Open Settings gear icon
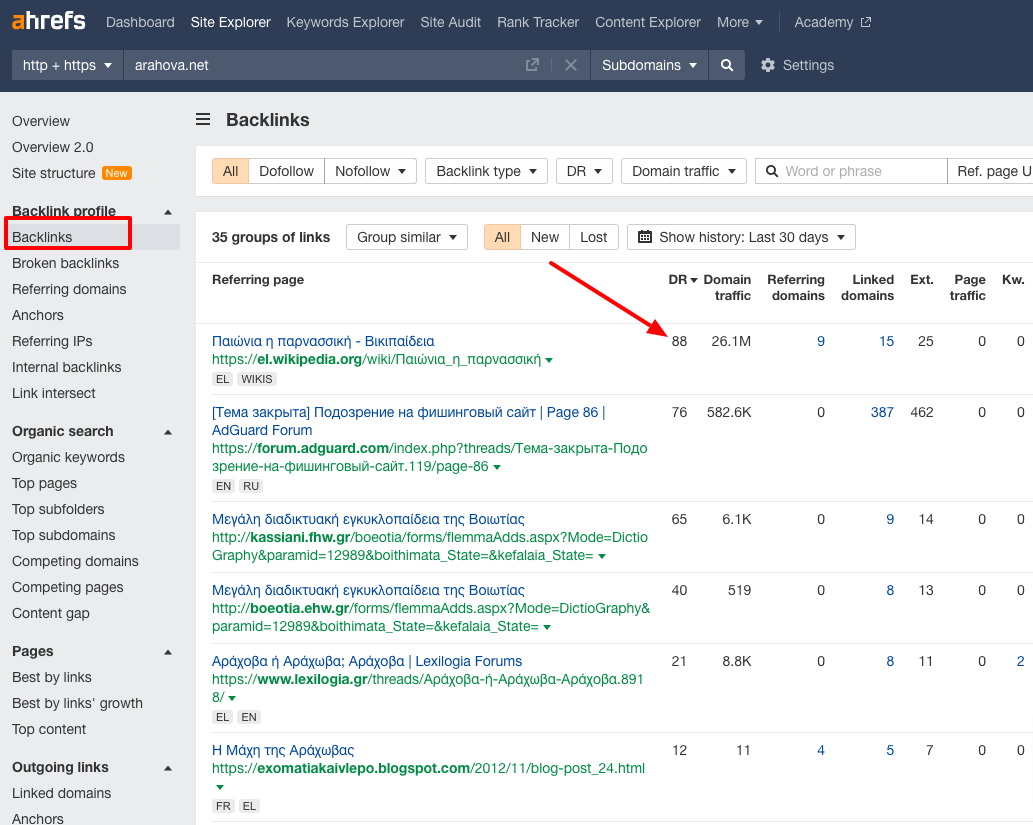The width and height of the screenshot is (1033, 825). (768, 65)
